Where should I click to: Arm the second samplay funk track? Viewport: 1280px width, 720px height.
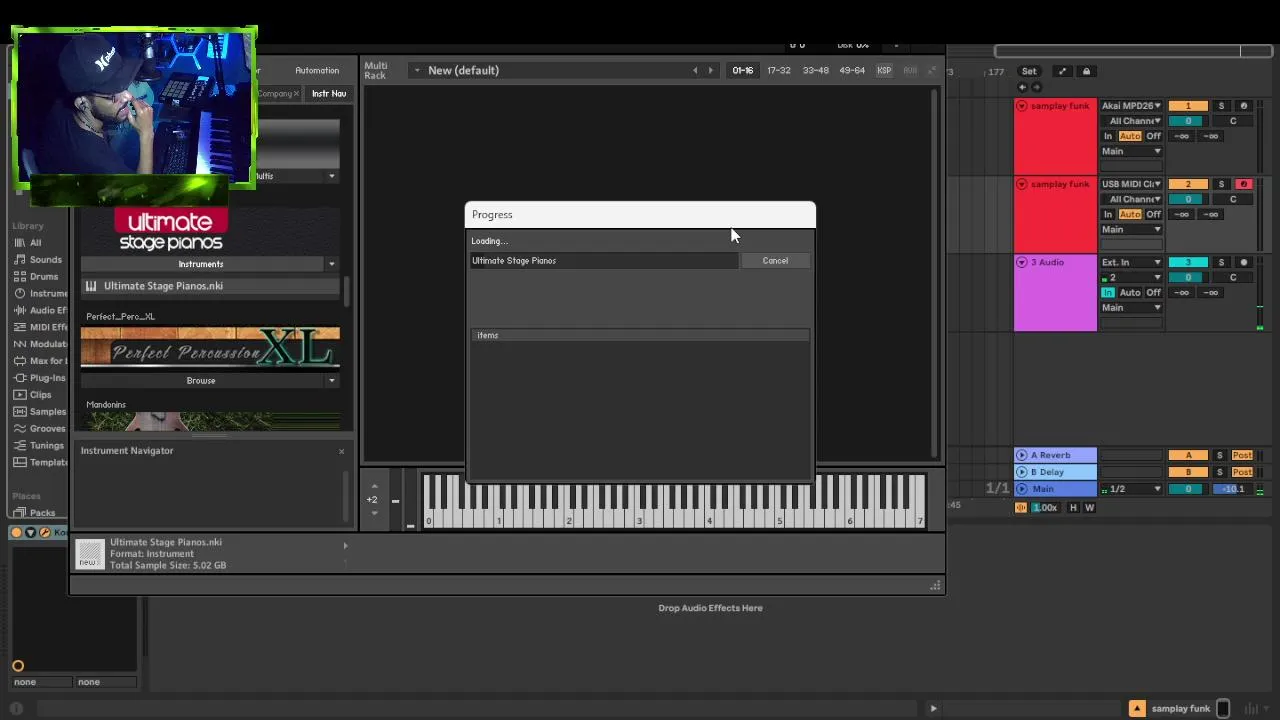[x=1244, y=184]
